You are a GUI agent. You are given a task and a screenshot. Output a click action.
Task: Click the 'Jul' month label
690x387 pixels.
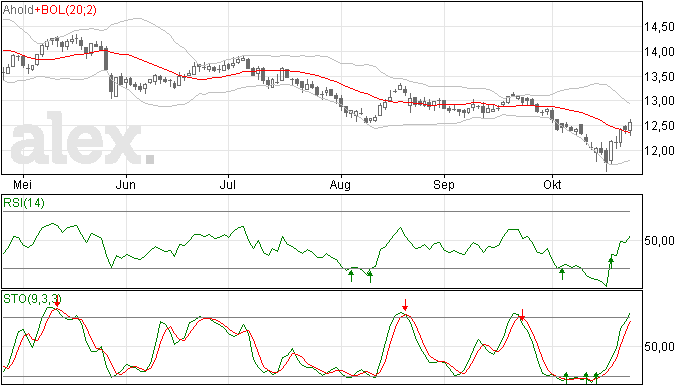[x=228, y=184]
